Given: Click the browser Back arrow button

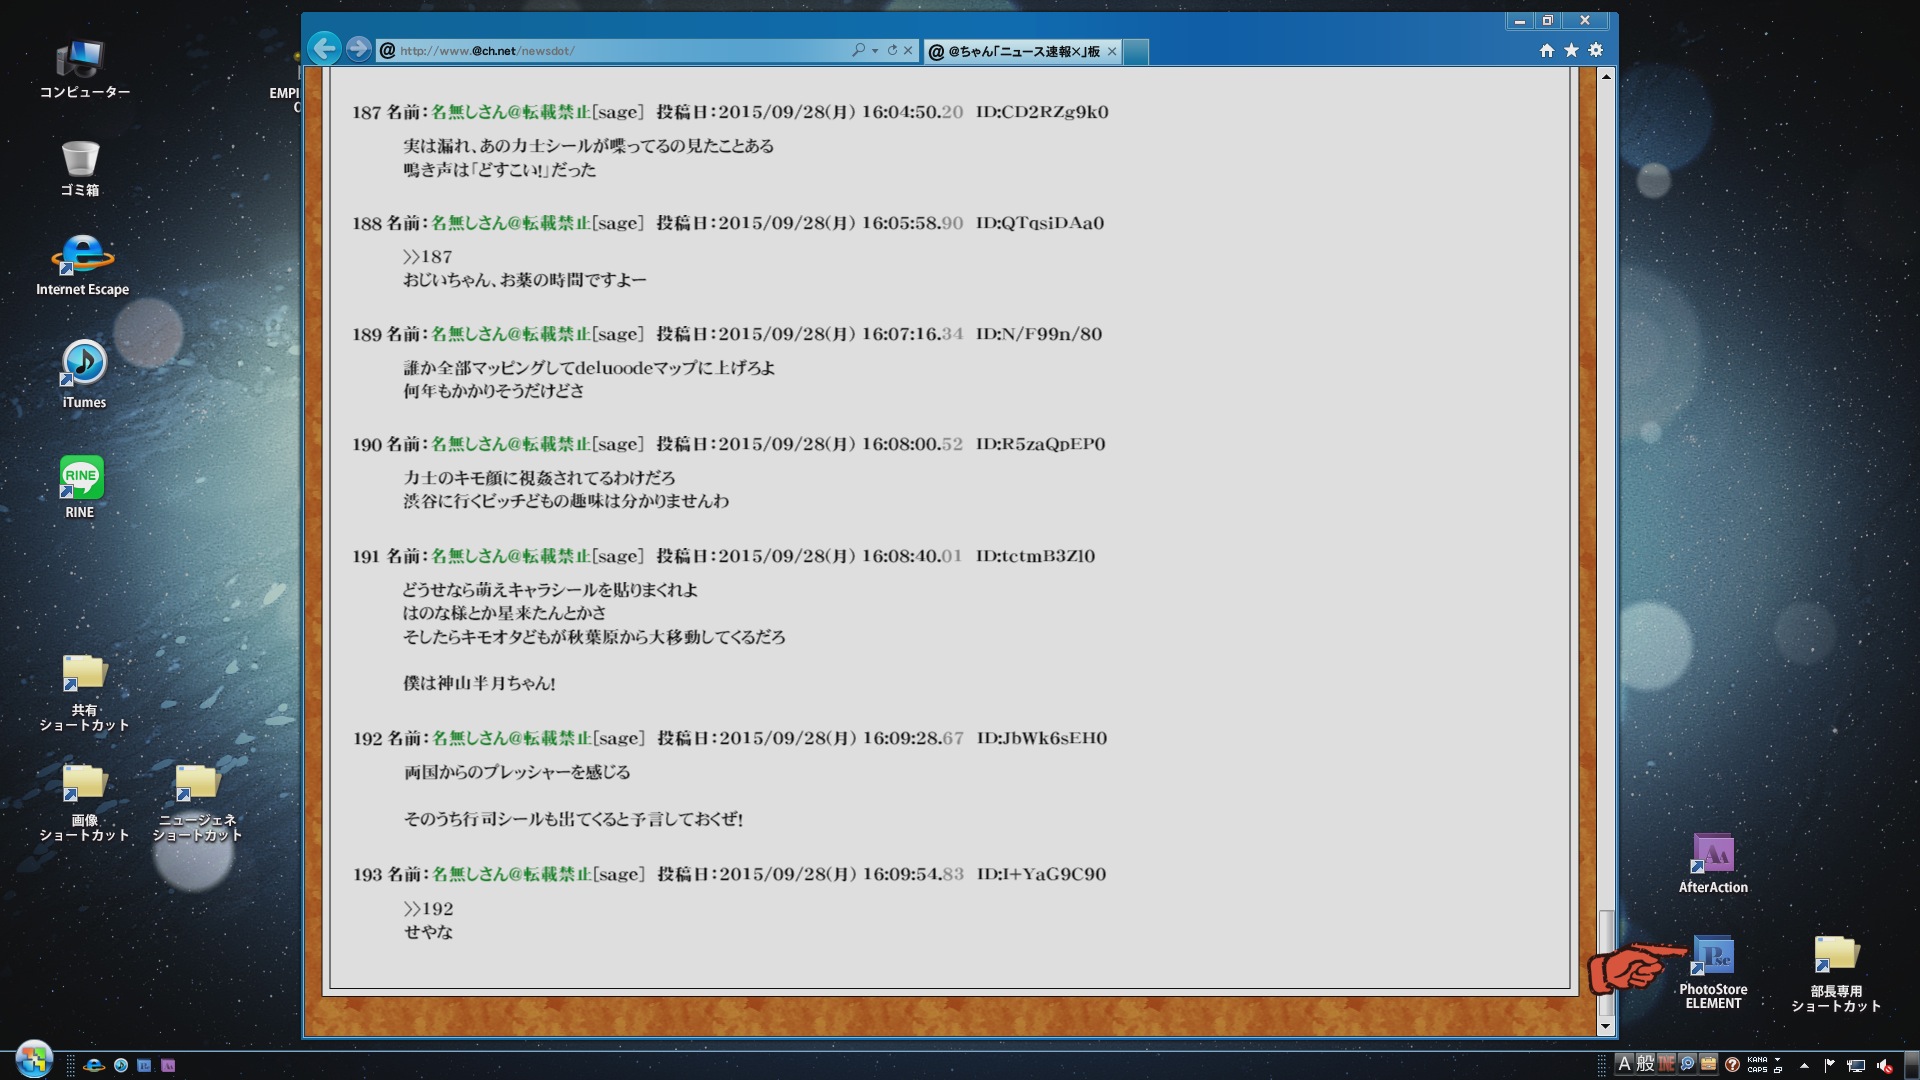Looking at the screenshot, I should coord(324,48).
